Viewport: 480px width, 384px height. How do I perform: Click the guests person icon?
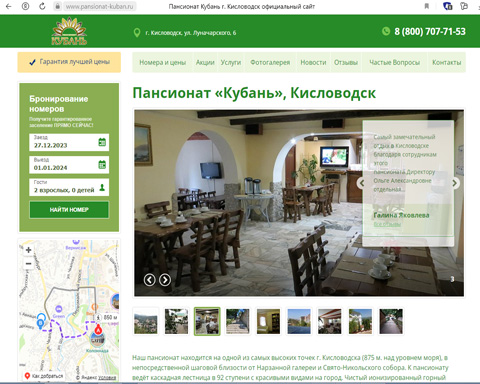(102, 187)
